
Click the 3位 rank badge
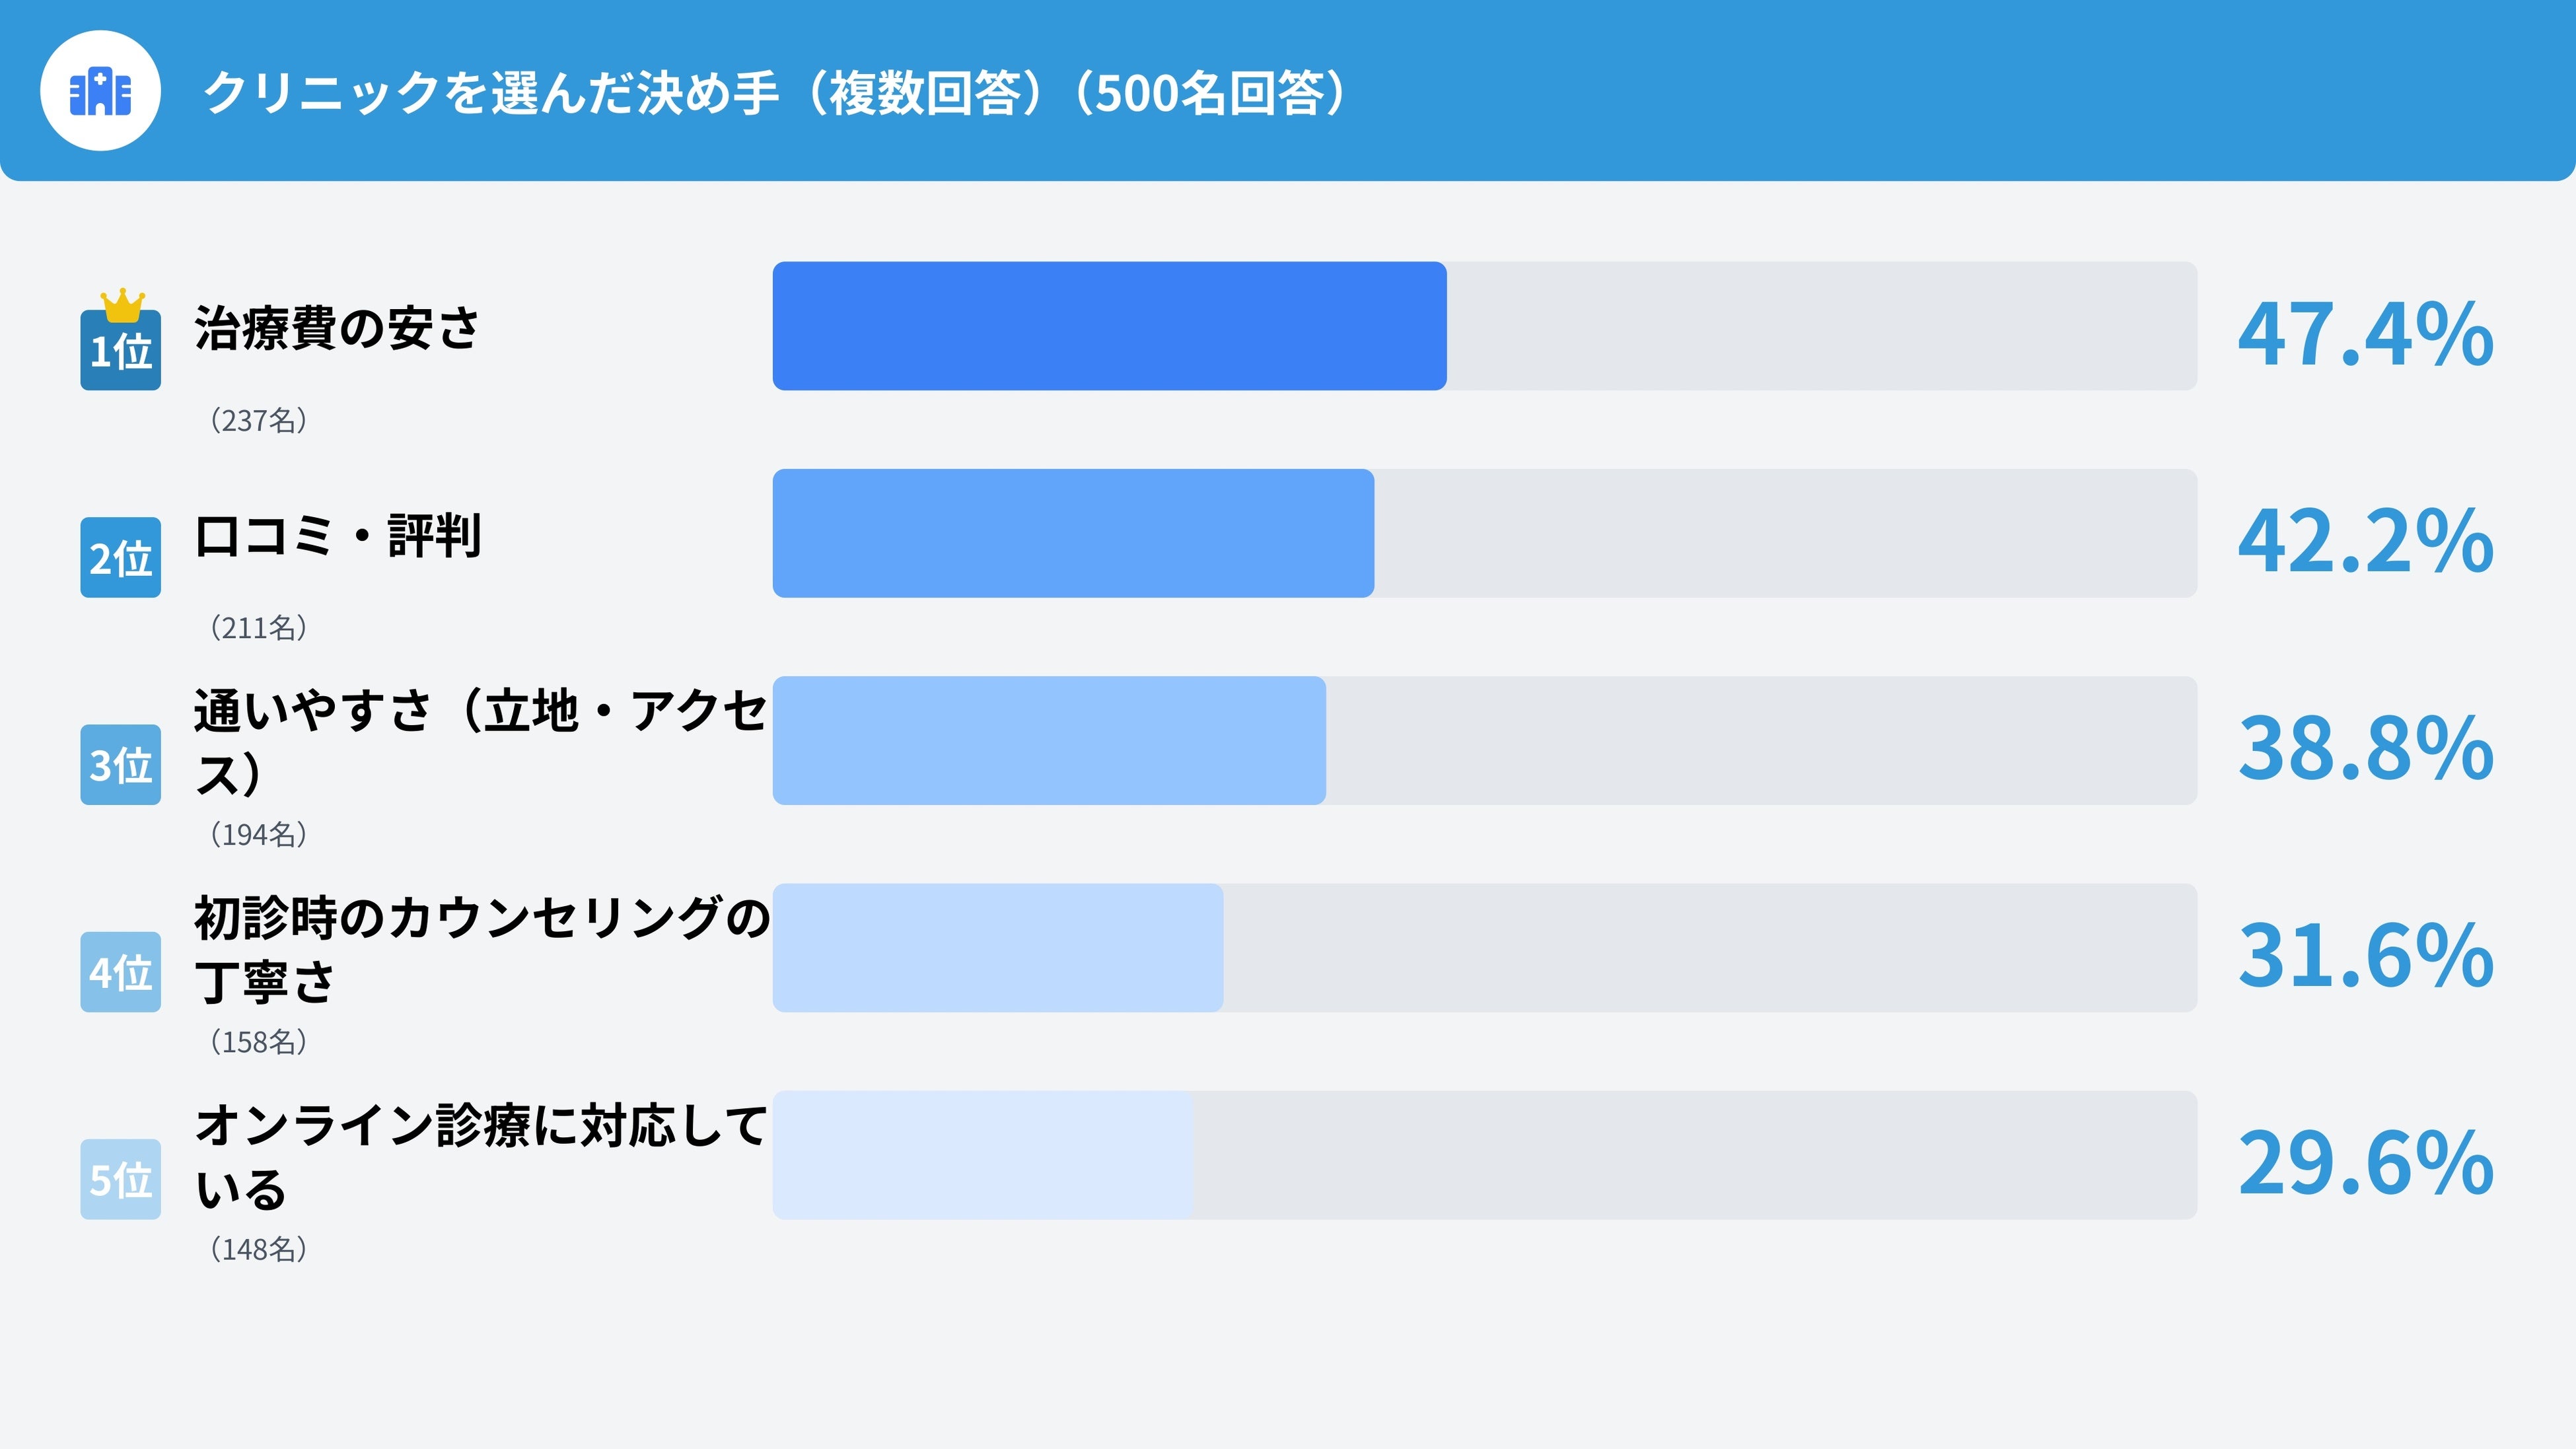coord(121,765)
